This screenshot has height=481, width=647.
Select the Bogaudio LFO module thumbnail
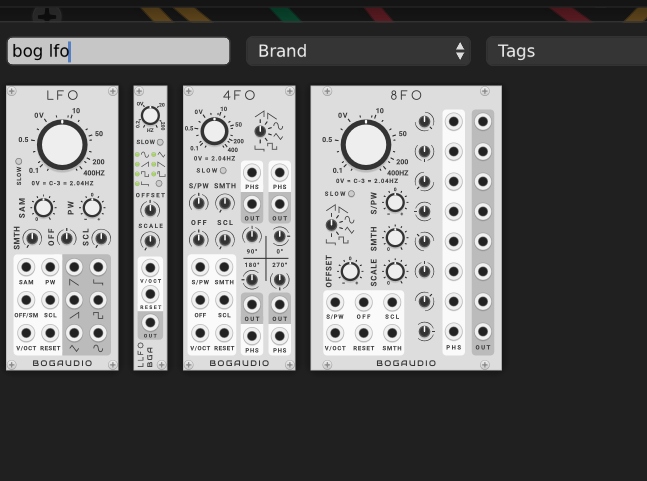[x=62, y=228]
